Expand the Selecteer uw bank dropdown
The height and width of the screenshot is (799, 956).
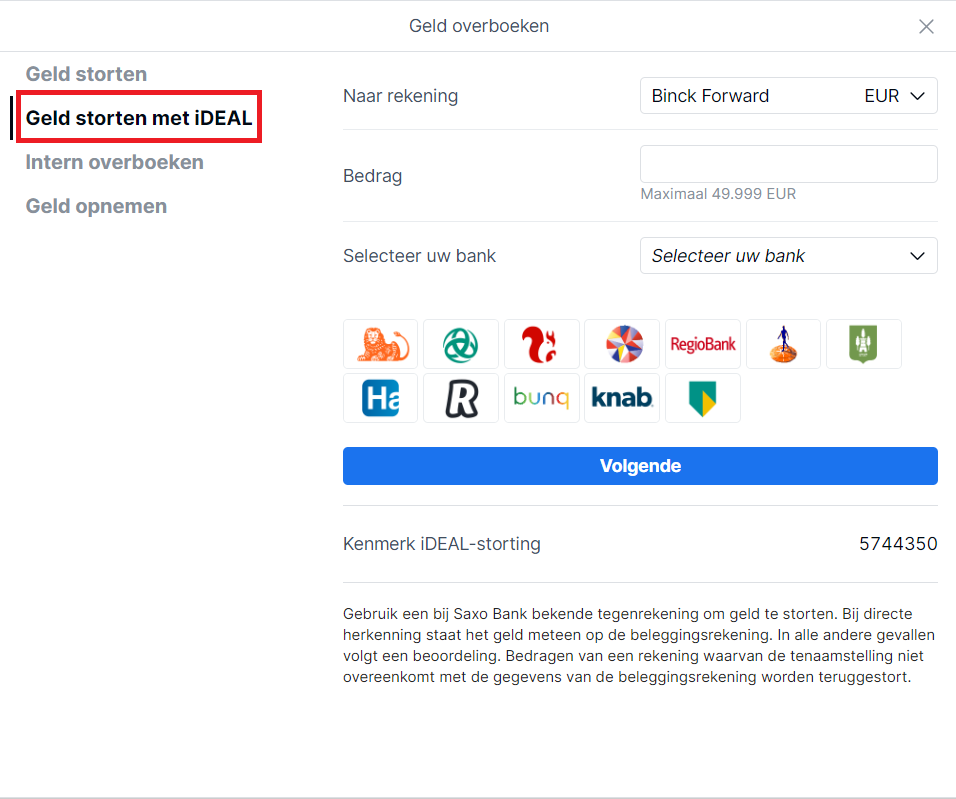[788, 256]
